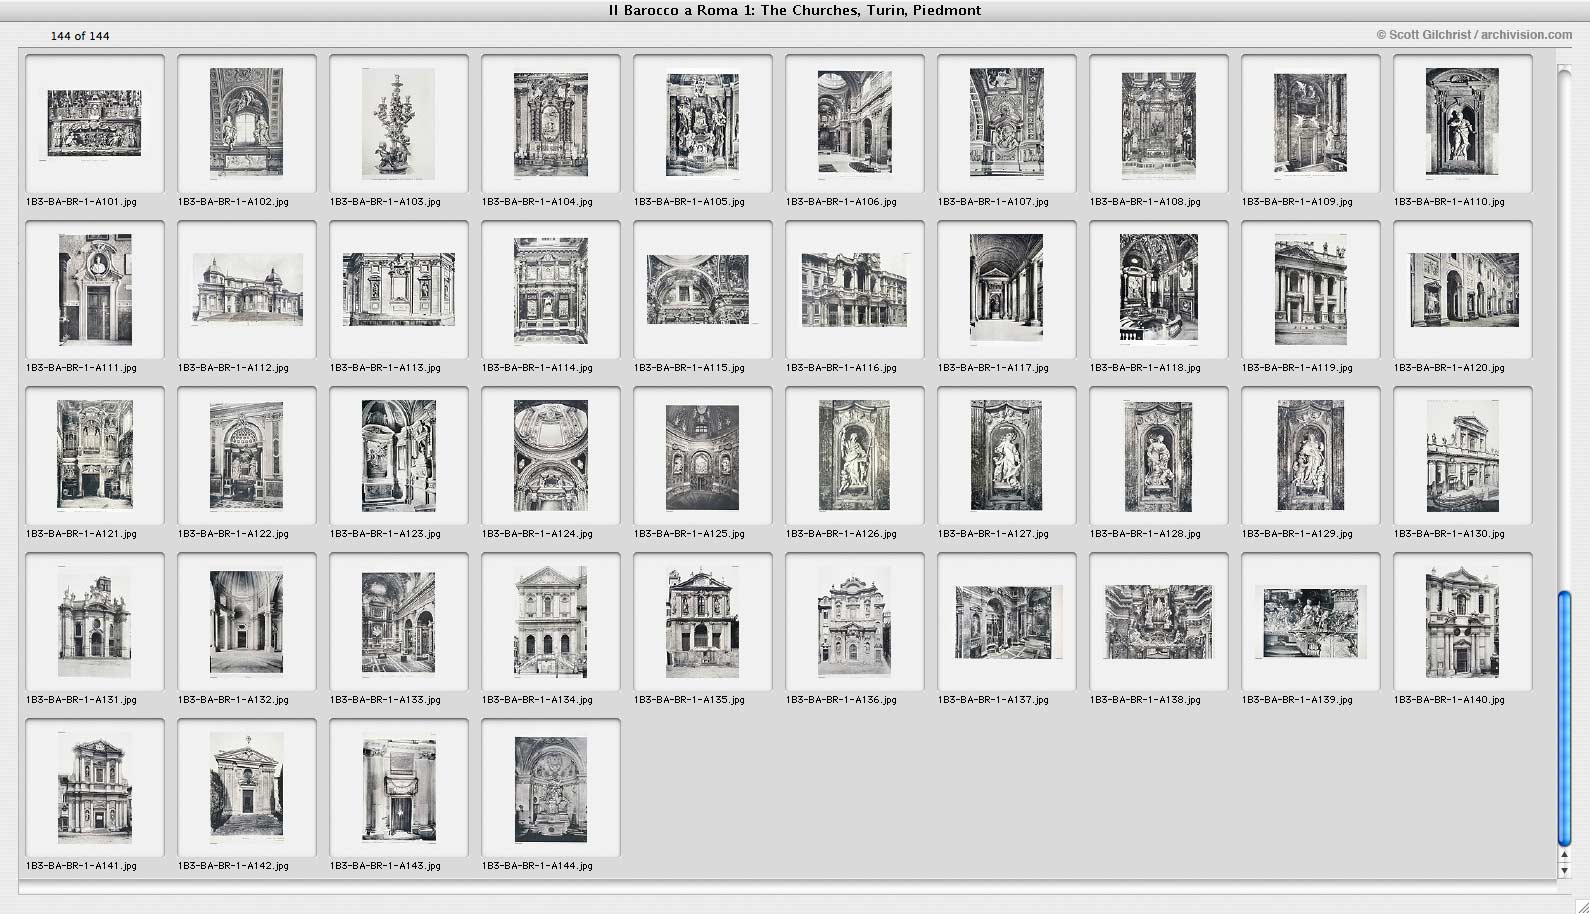Open last thumbnail 1B3-BA-BR-1-A144.jpg

tap(551, 787)
